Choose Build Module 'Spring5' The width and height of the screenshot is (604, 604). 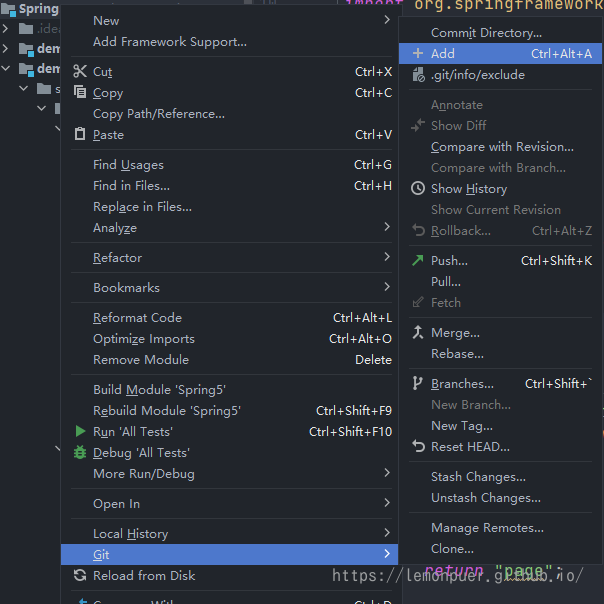coord(231,389)
